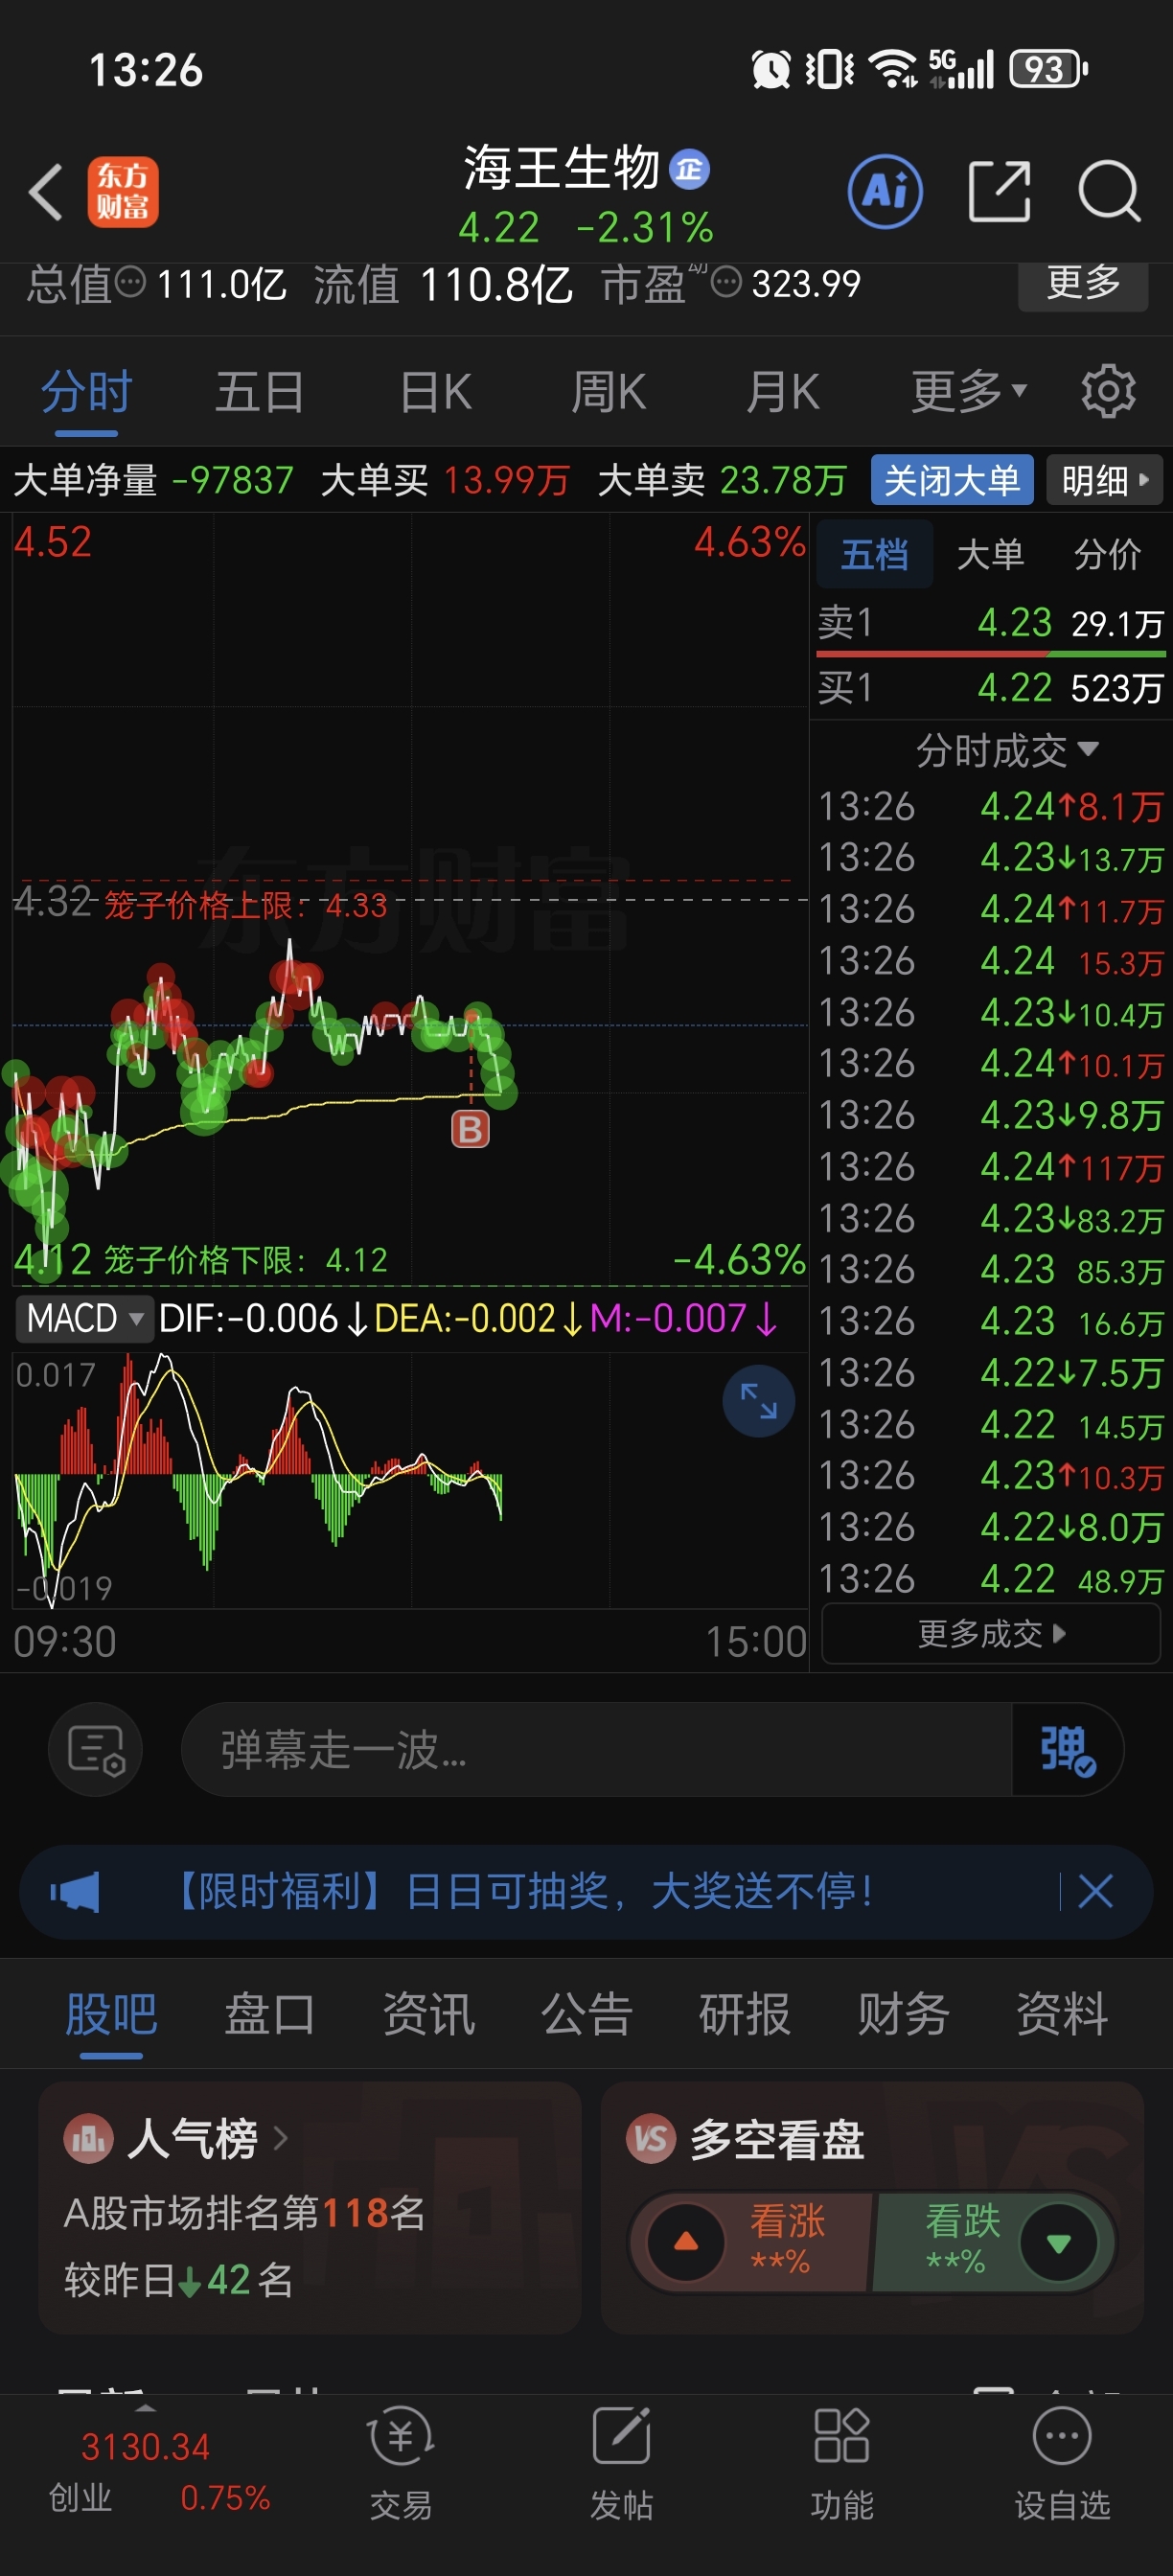Screen dimensions: 1173x2576
Task: Select the 五档 order book tab
Action: pyautogui.click(x=875, y=553)
